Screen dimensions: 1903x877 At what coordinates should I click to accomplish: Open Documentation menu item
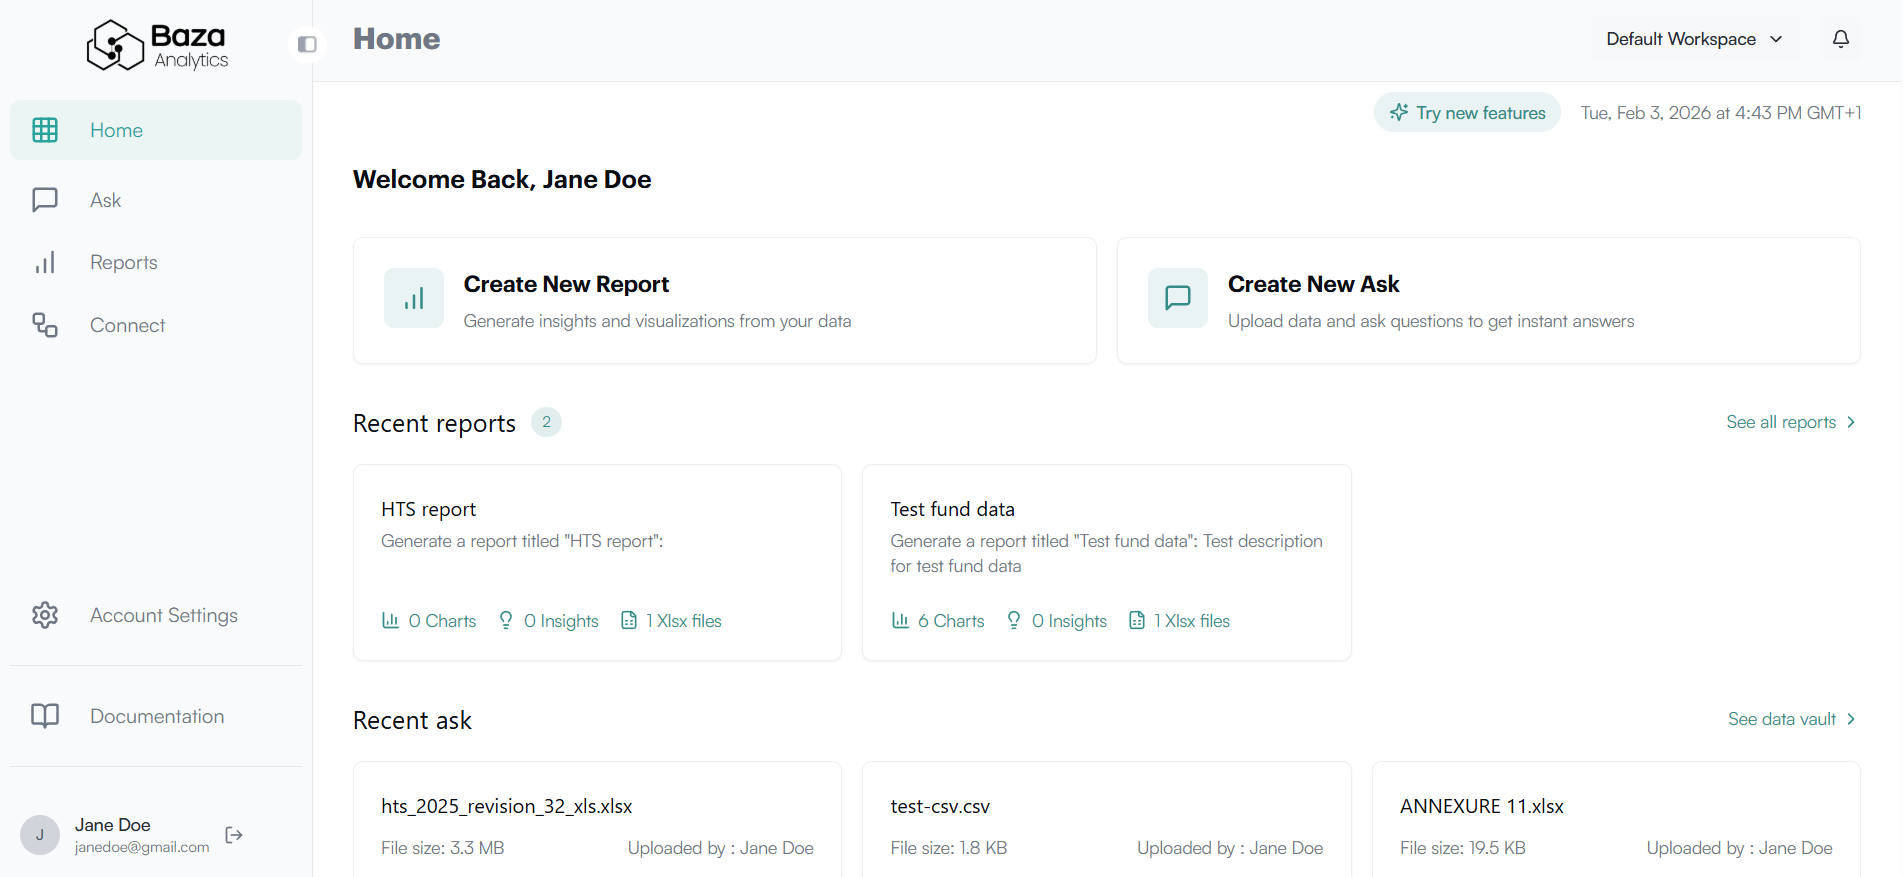click(156, 716)
